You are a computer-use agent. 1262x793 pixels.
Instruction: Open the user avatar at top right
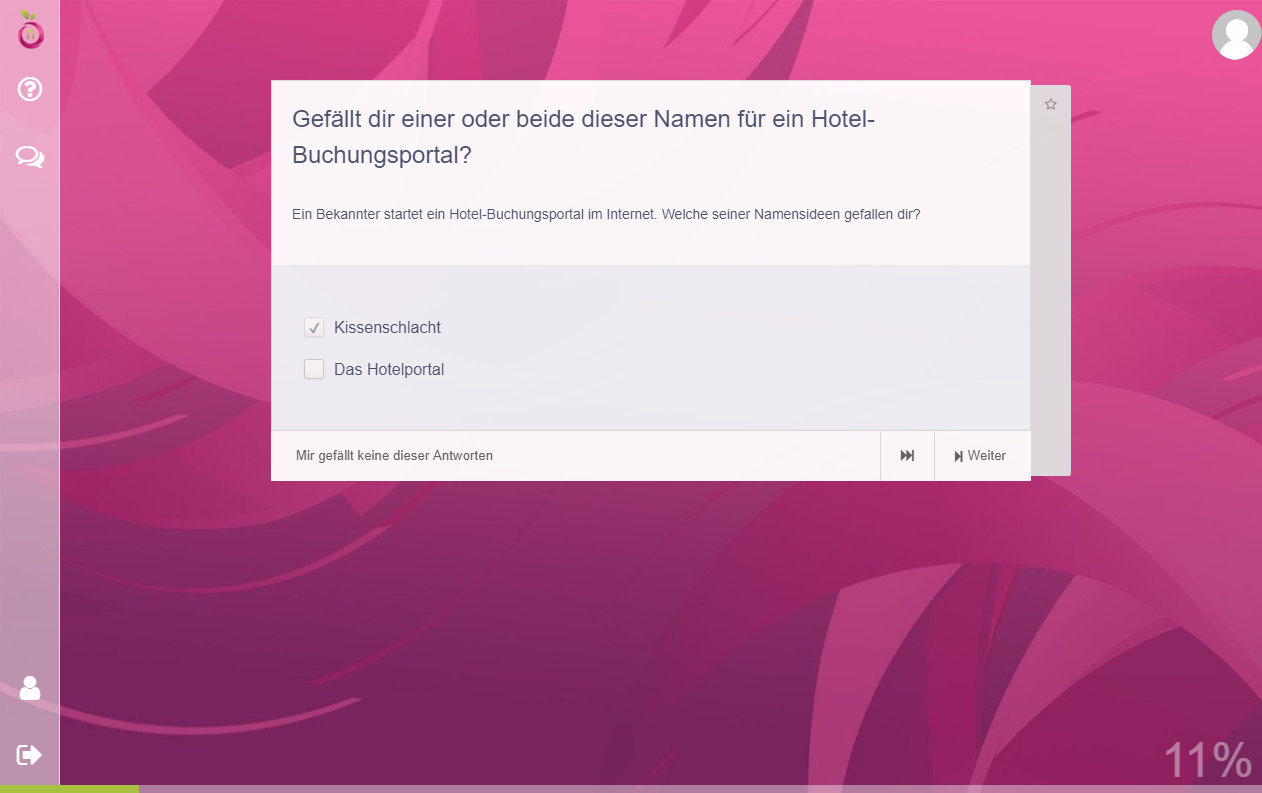tap(1236, 35)
